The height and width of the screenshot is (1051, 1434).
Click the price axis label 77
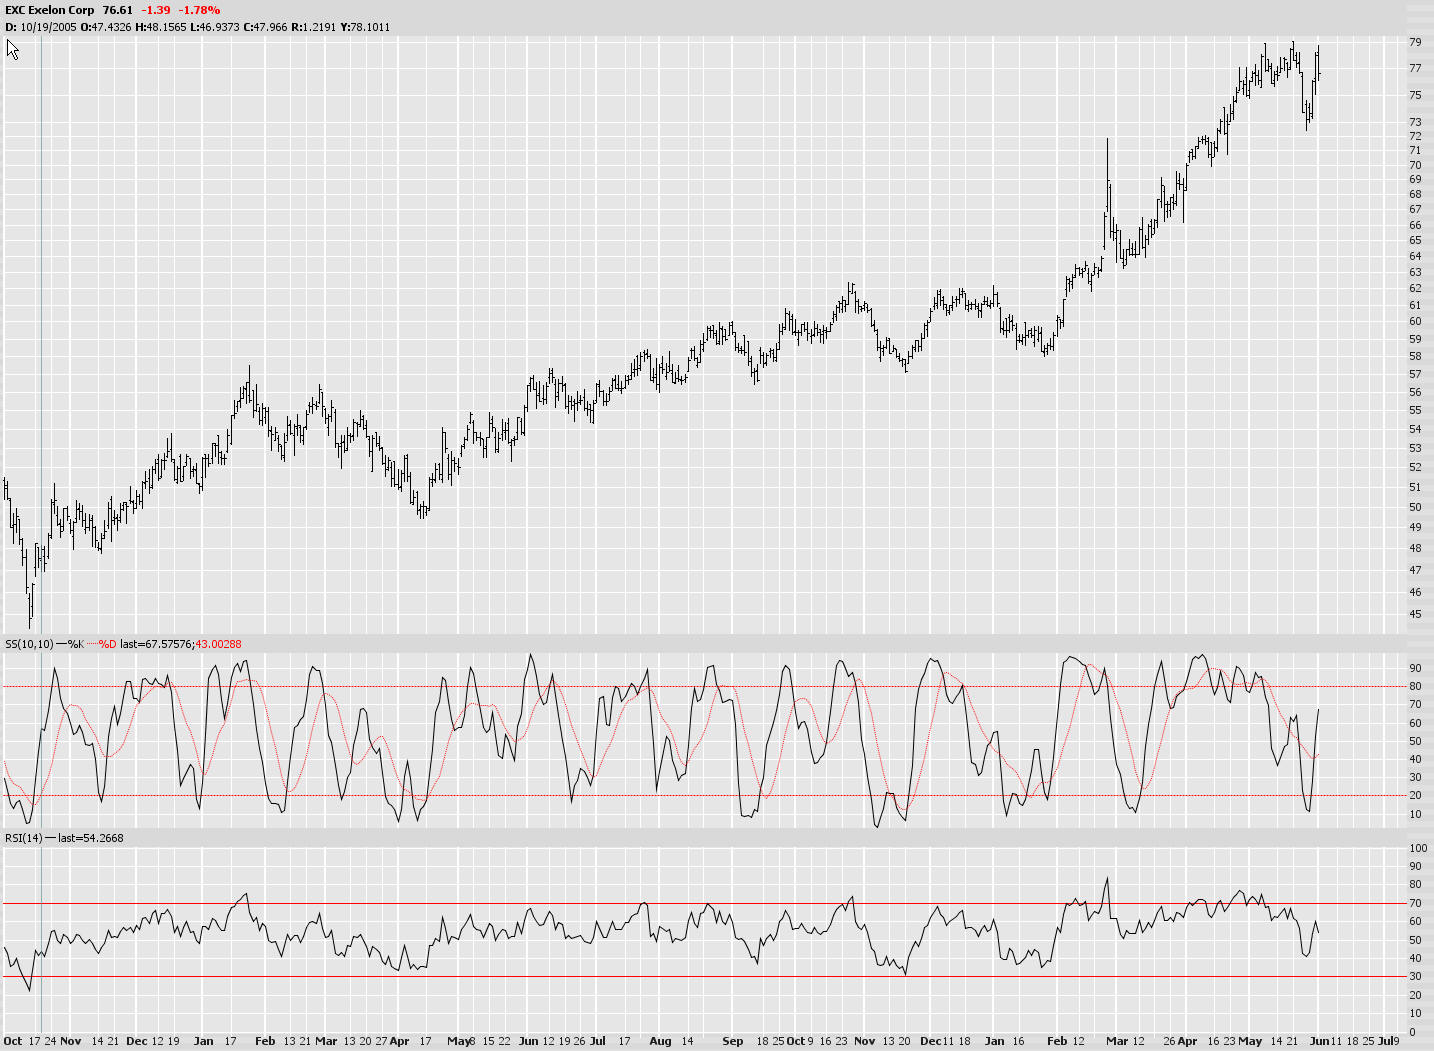point(1415,68)
